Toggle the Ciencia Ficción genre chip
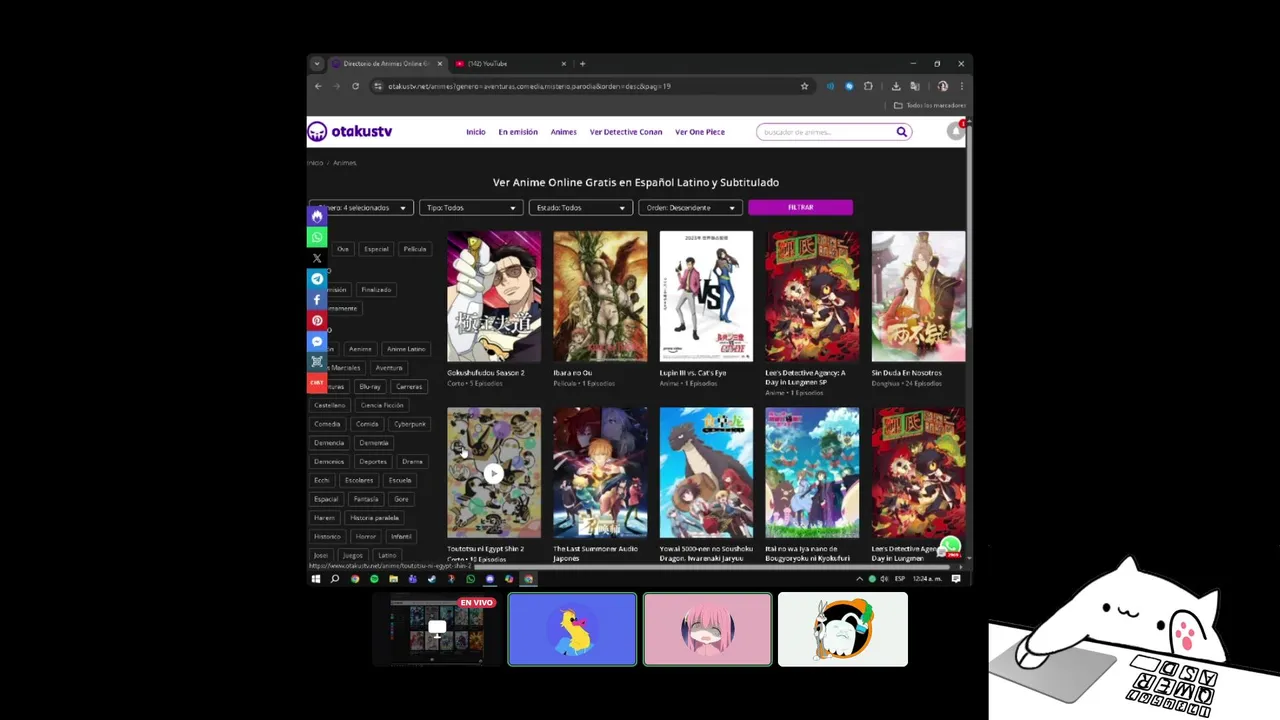The height and width of the screenshot is (720, 1280). click(382, 405)
